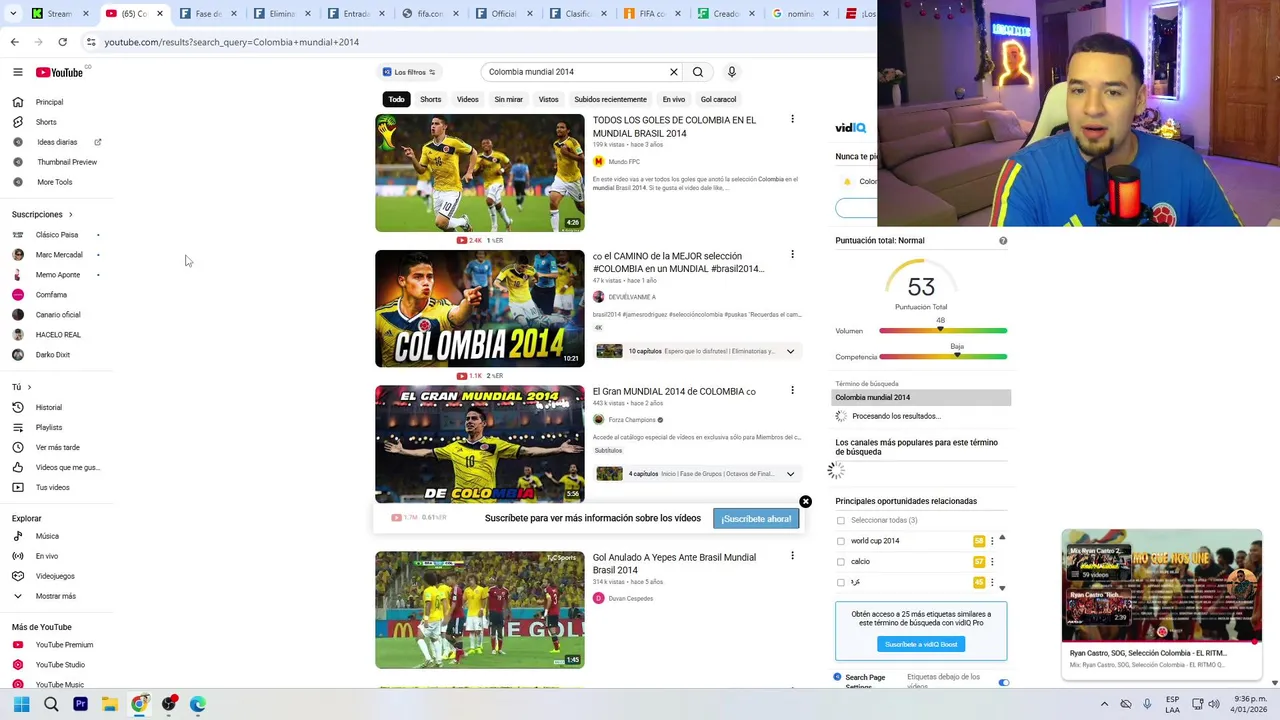Viewport: 1280px width, 720px height.
Task: Open Ideas diarias in the sidebar
Action: 57,142
